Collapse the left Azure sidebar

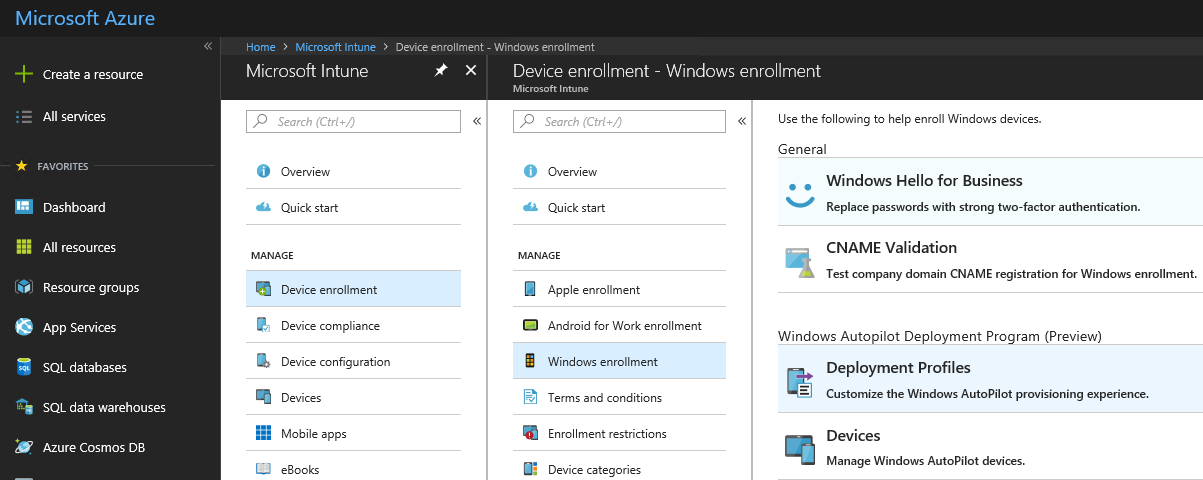pyautogui.click(x=208, y=46)
